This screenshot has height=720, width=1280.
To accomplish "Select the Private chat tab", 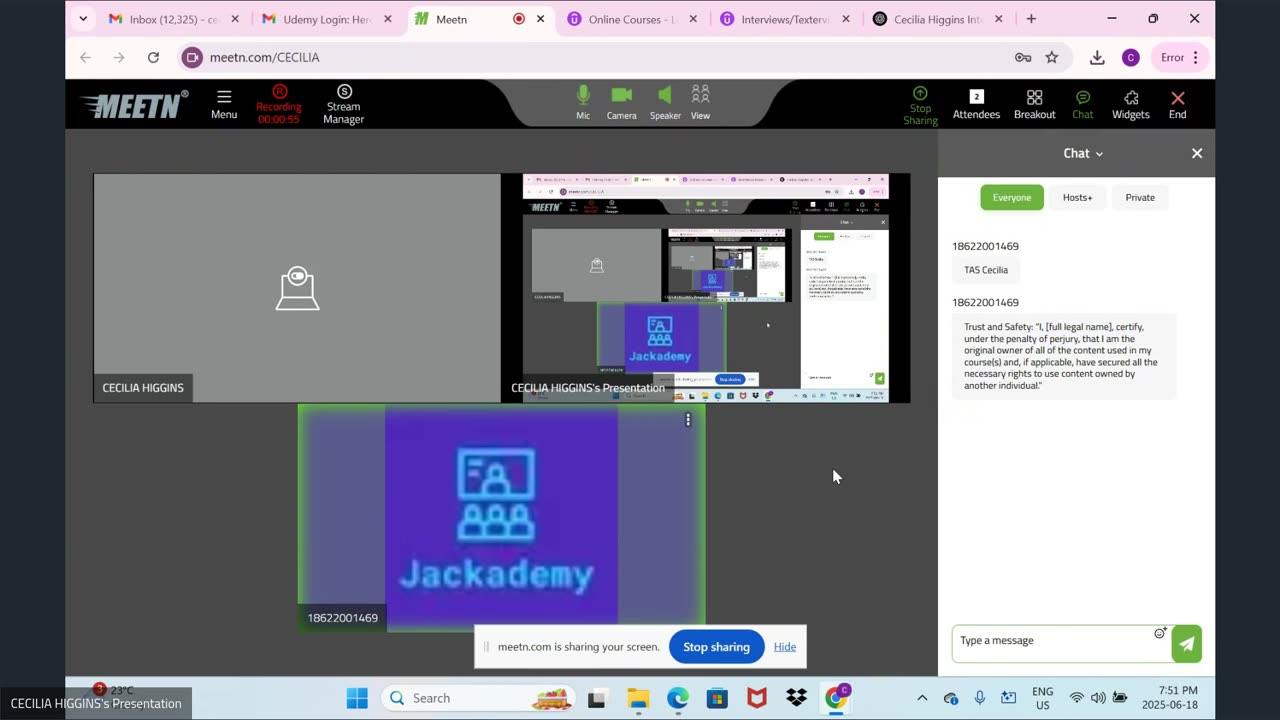I will tap(1140, 197).
